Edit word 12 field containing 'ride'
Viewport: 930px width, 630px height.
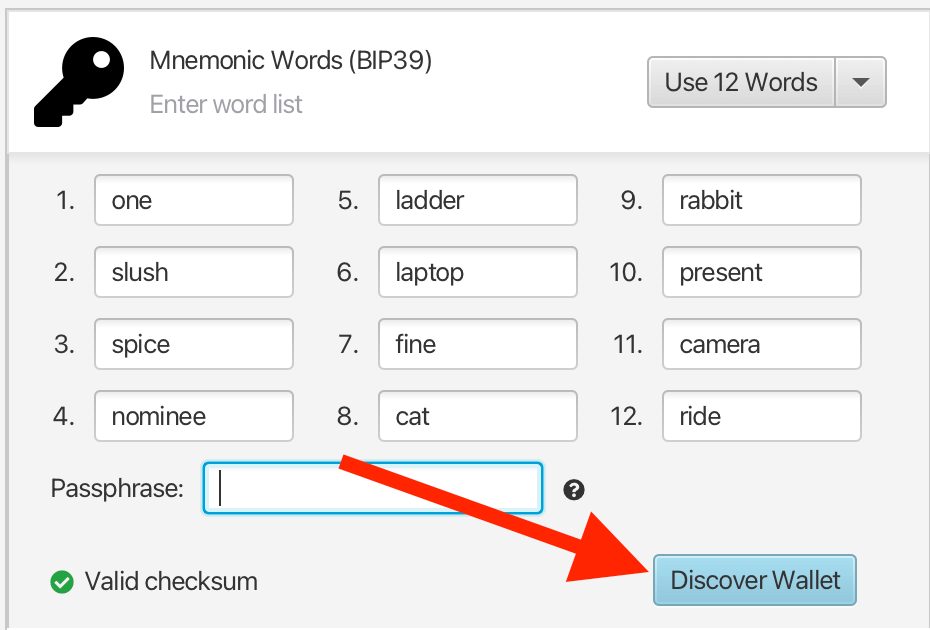pos(761,417)
